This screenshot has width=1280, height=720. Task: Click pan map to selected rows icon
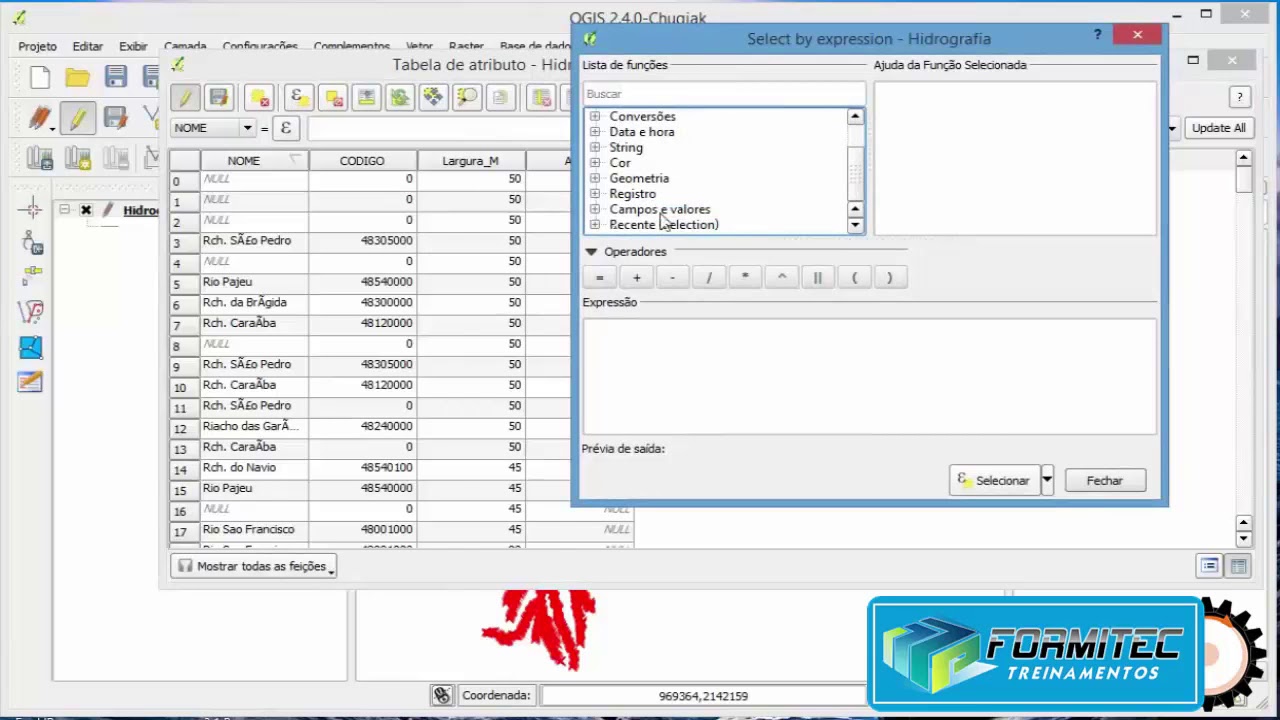[433, 97]
